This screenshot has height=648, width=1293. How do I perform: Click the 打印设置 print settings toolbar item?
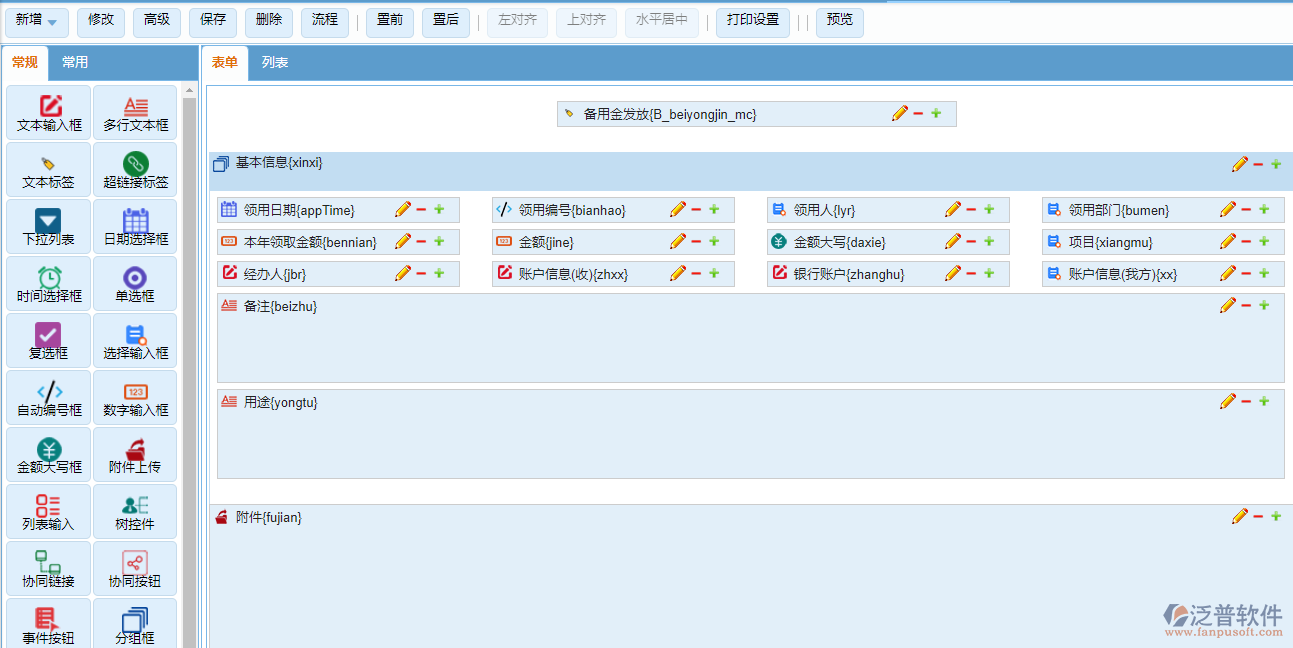(x=752, y=21)
